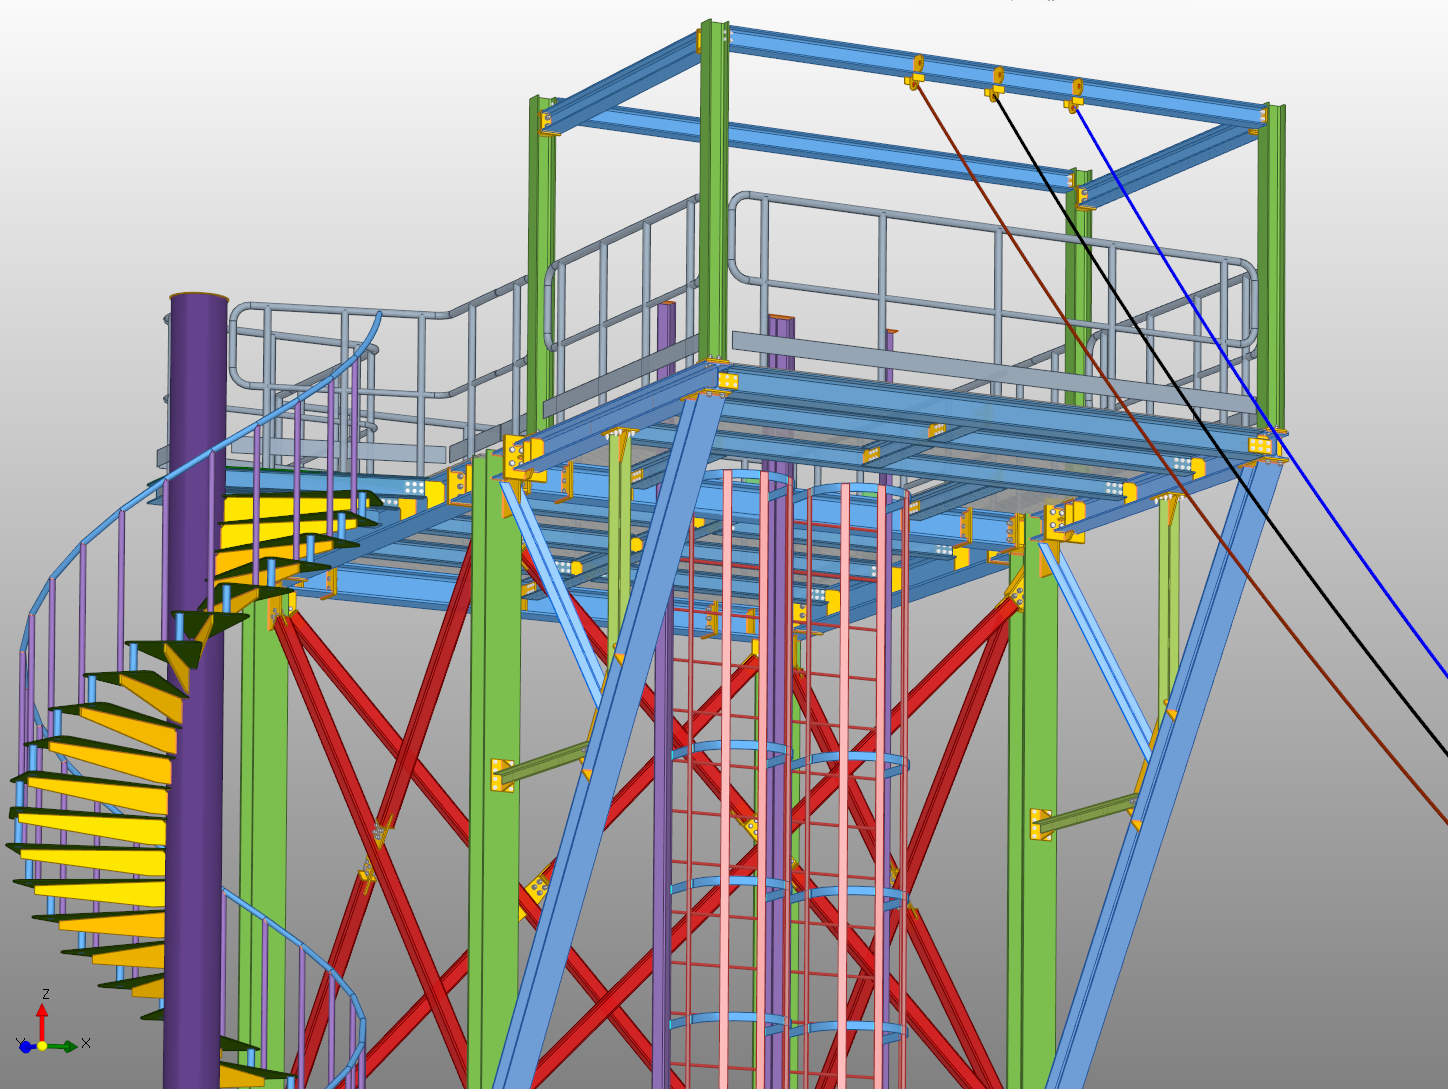The height and width of the screenshot is (1089, 1448).
Task: Select the olive horizontal strut on left green column
Action: click(545, 763)
